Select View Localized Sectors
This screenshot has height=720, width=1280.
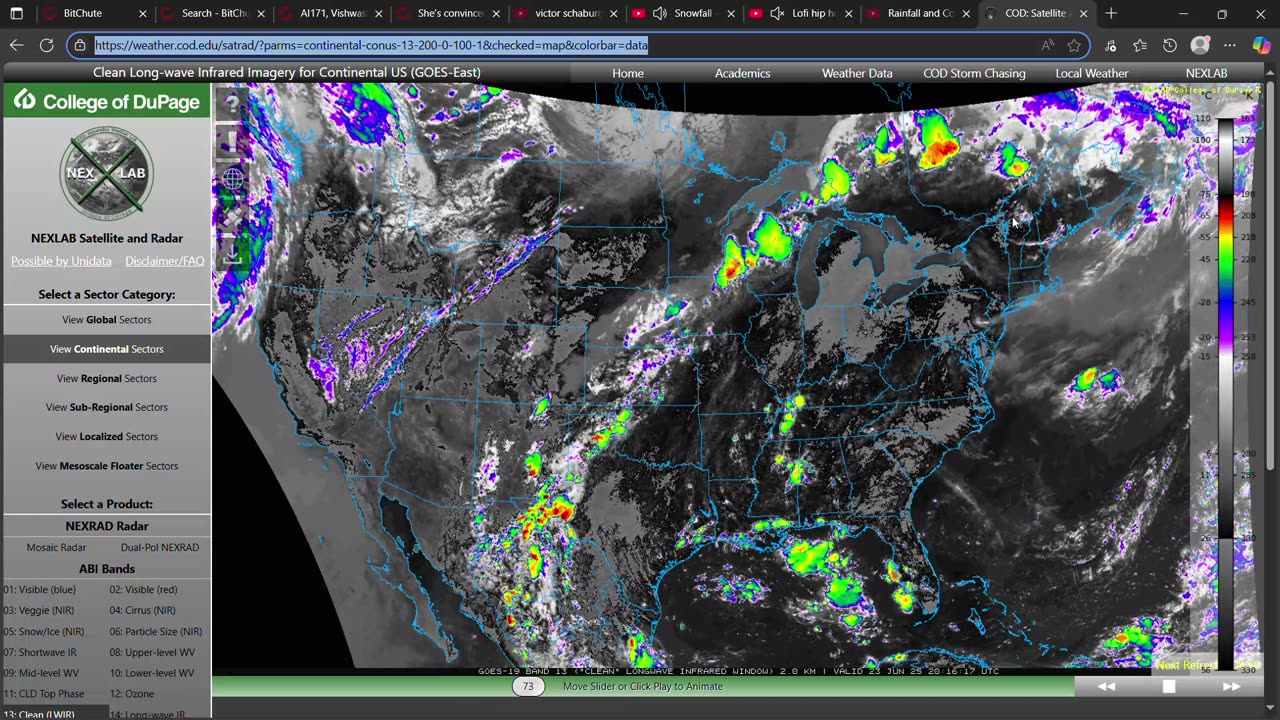click(x=107, y=436)
